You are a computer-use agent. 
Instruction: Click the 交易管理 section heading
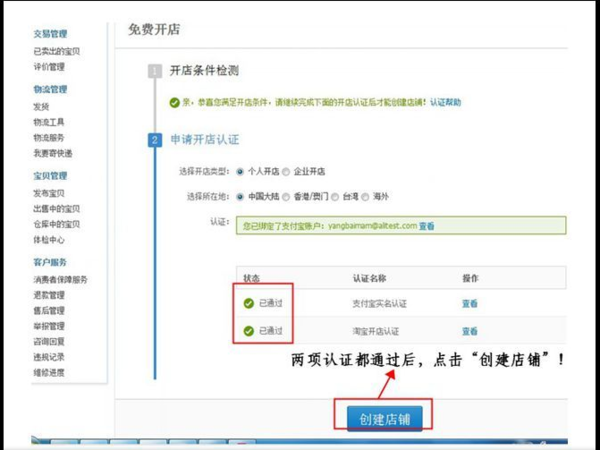[50, 34]
